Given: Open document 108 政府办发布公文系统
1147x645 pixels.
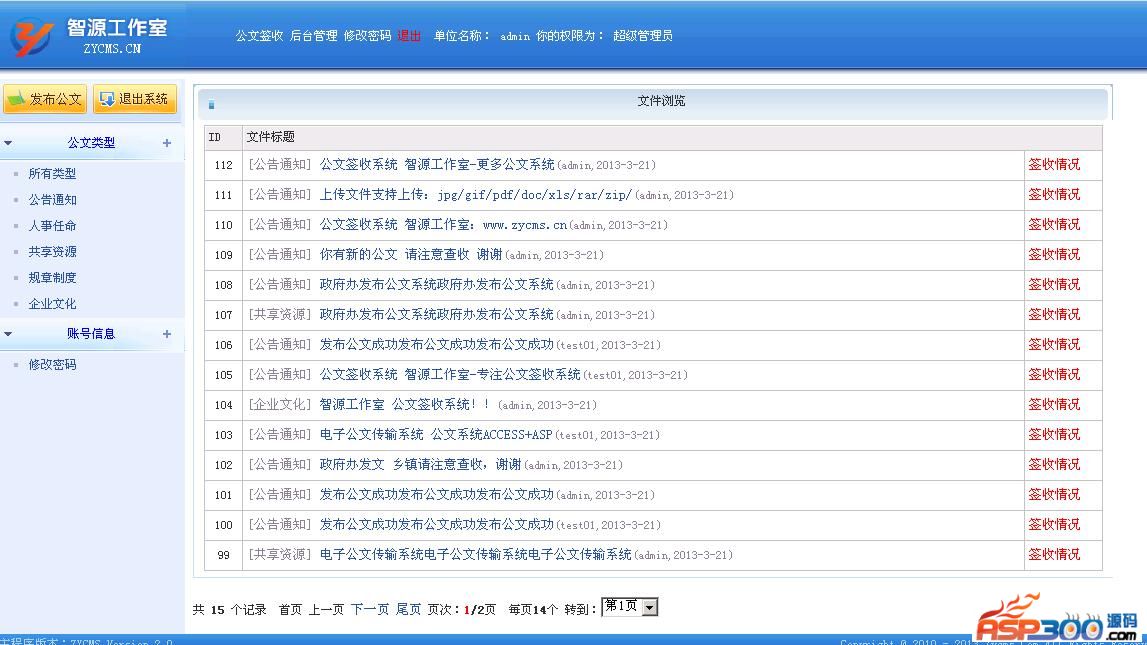Looking at the screenshot, I should tap(437, 284).
